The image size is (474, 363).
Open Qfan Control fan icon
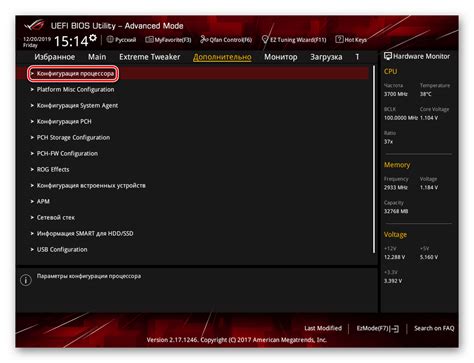point(204,39)
